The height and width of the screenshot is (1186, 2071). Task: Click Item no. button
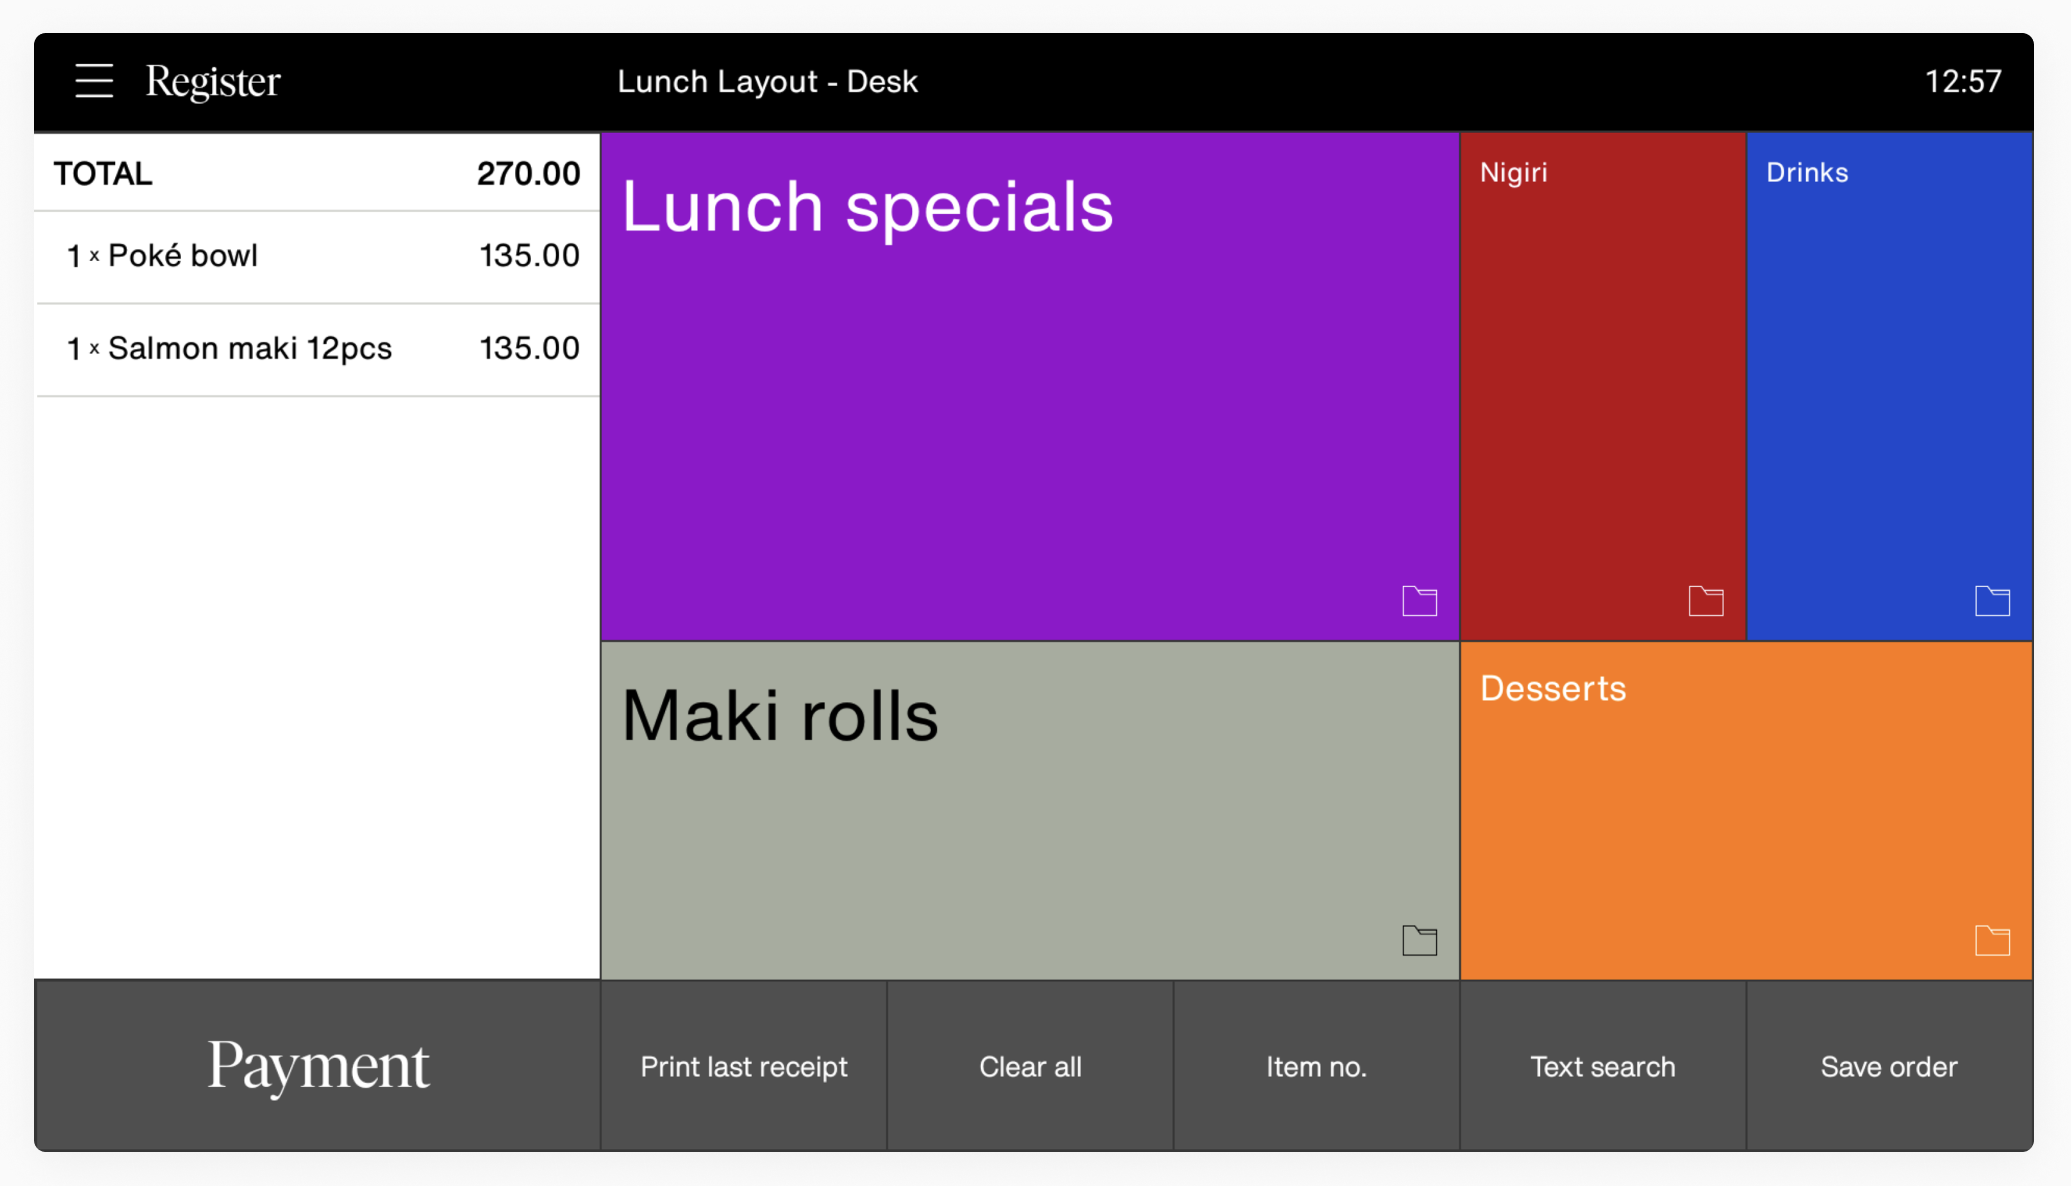point(1316,1066)
